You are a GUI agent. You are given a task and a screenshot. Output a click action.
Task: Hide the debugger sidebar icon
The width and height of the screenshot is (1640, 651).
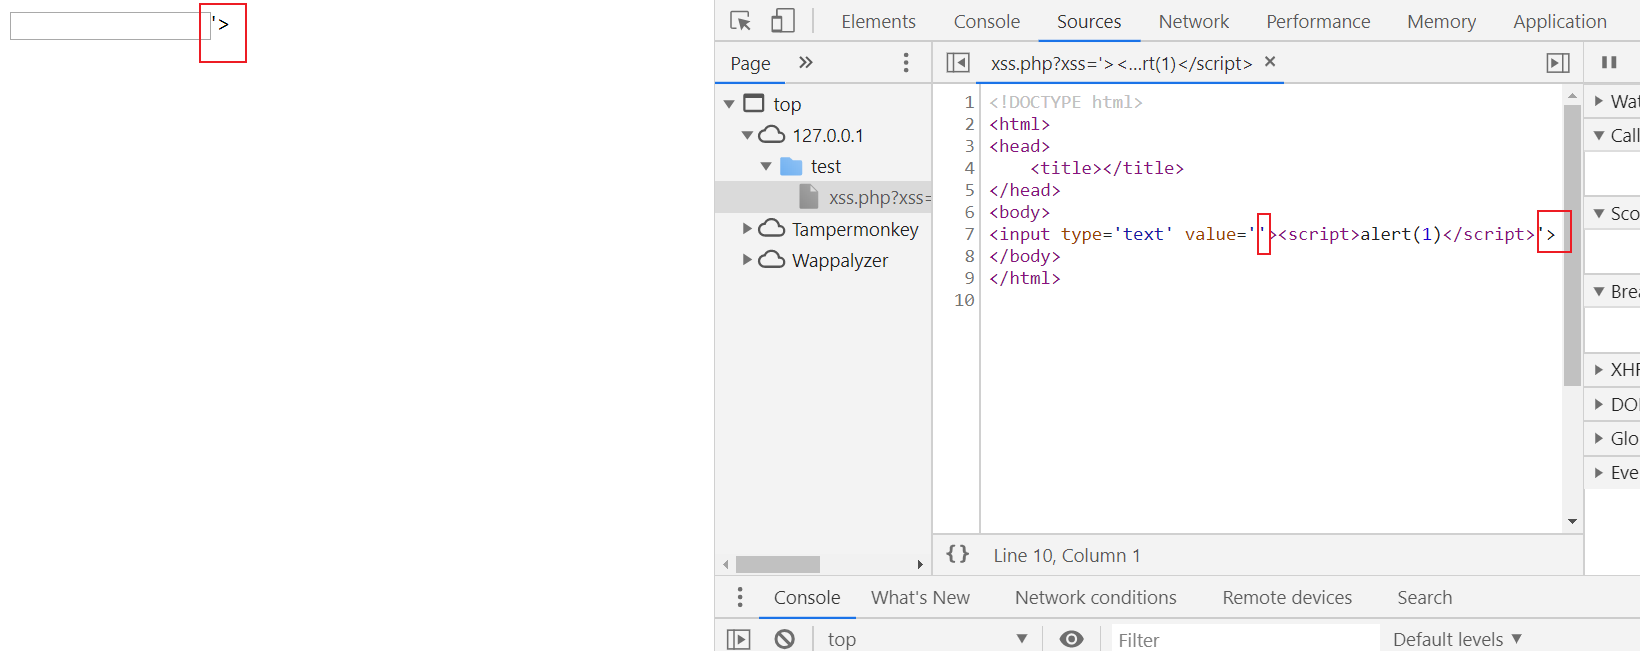1558,63
